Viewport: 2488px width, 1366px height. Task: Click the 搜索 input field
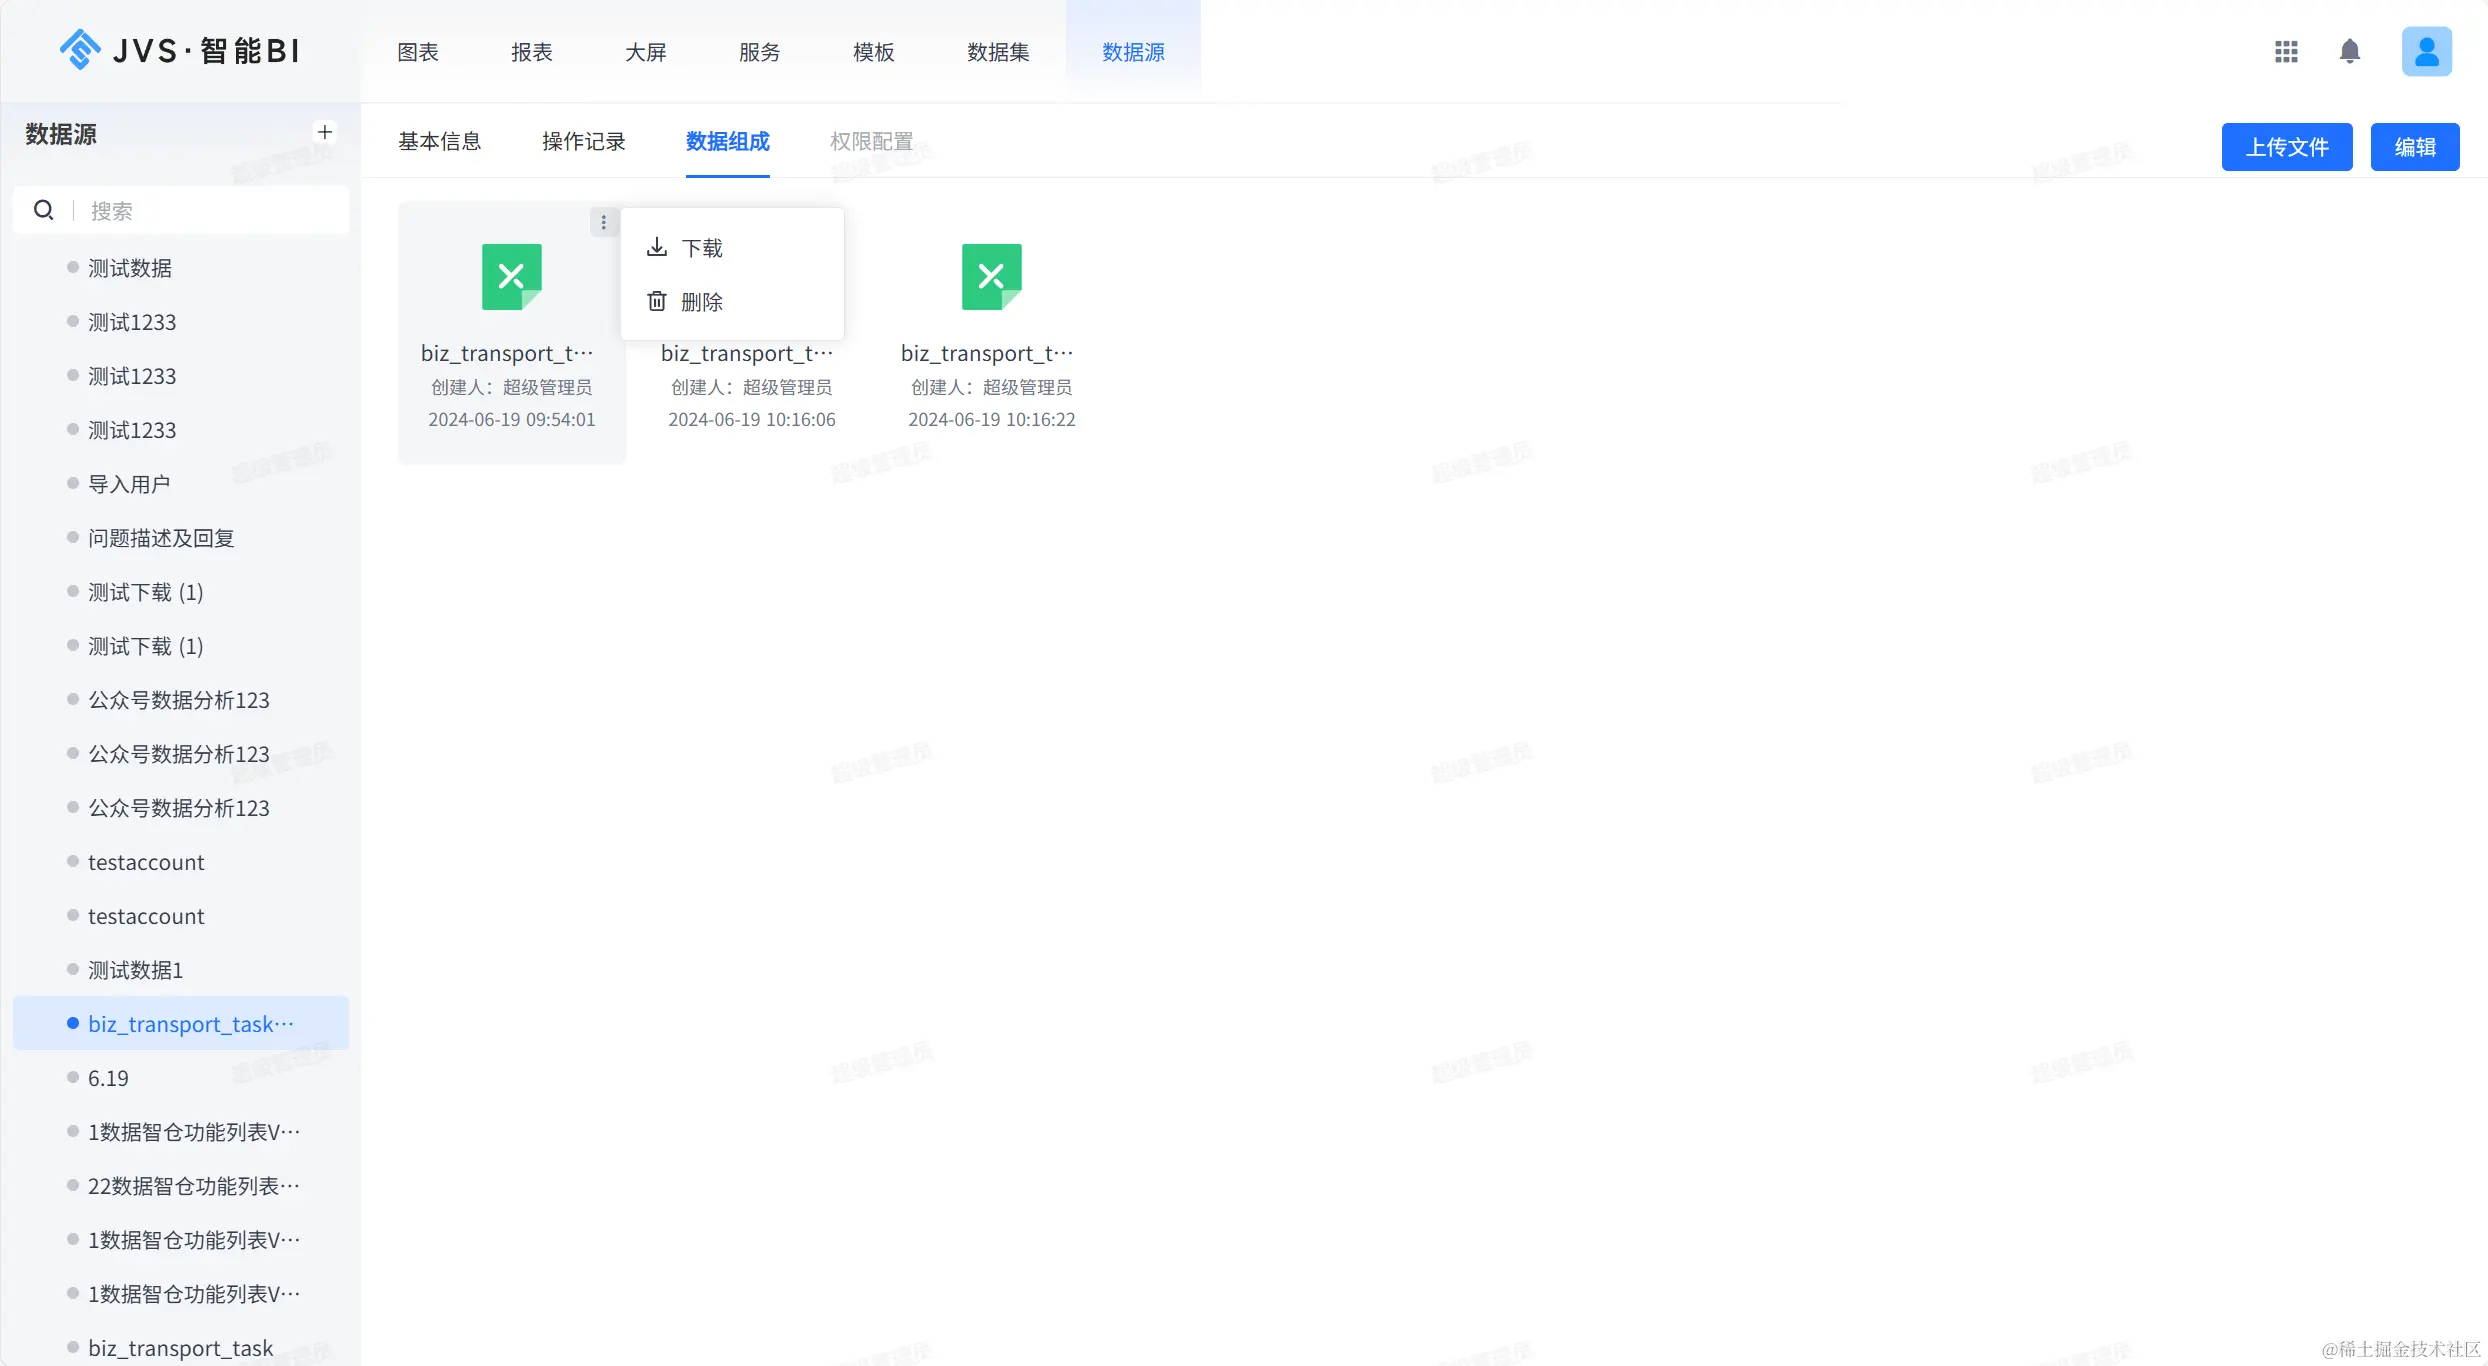tap(210, 211)
